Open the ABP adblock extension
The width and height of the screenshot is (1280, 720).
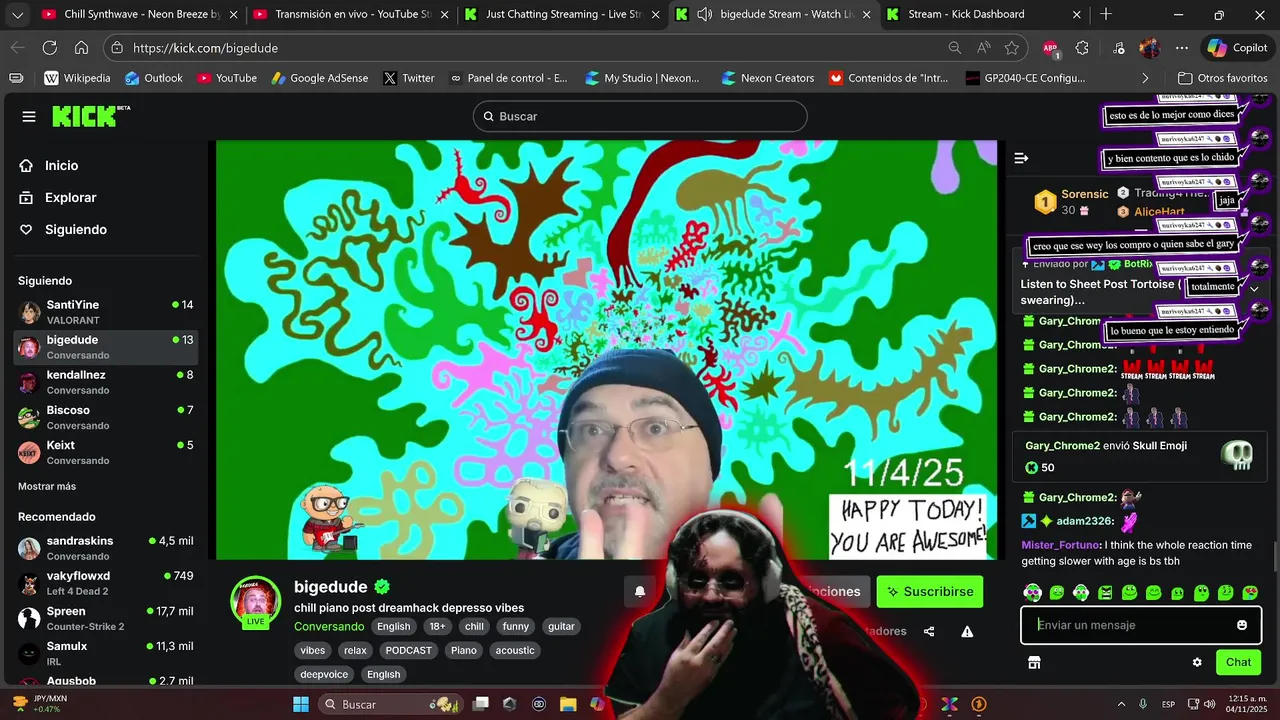[1051, 48]
